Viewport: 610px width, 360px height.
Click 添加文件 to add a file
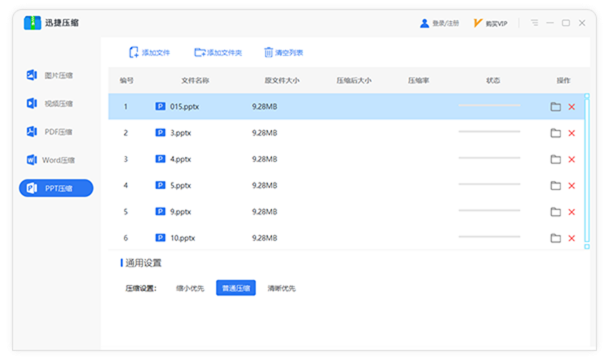149,53
